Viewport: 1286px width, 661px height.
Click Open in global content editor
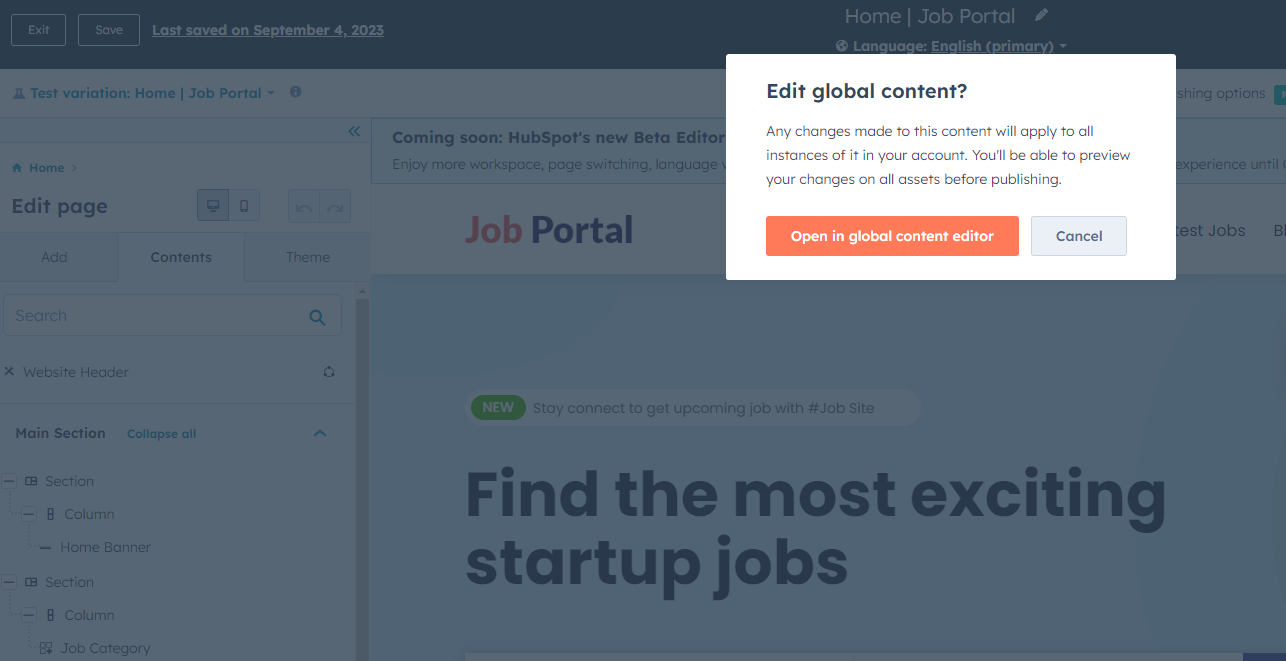click(892, 236)
